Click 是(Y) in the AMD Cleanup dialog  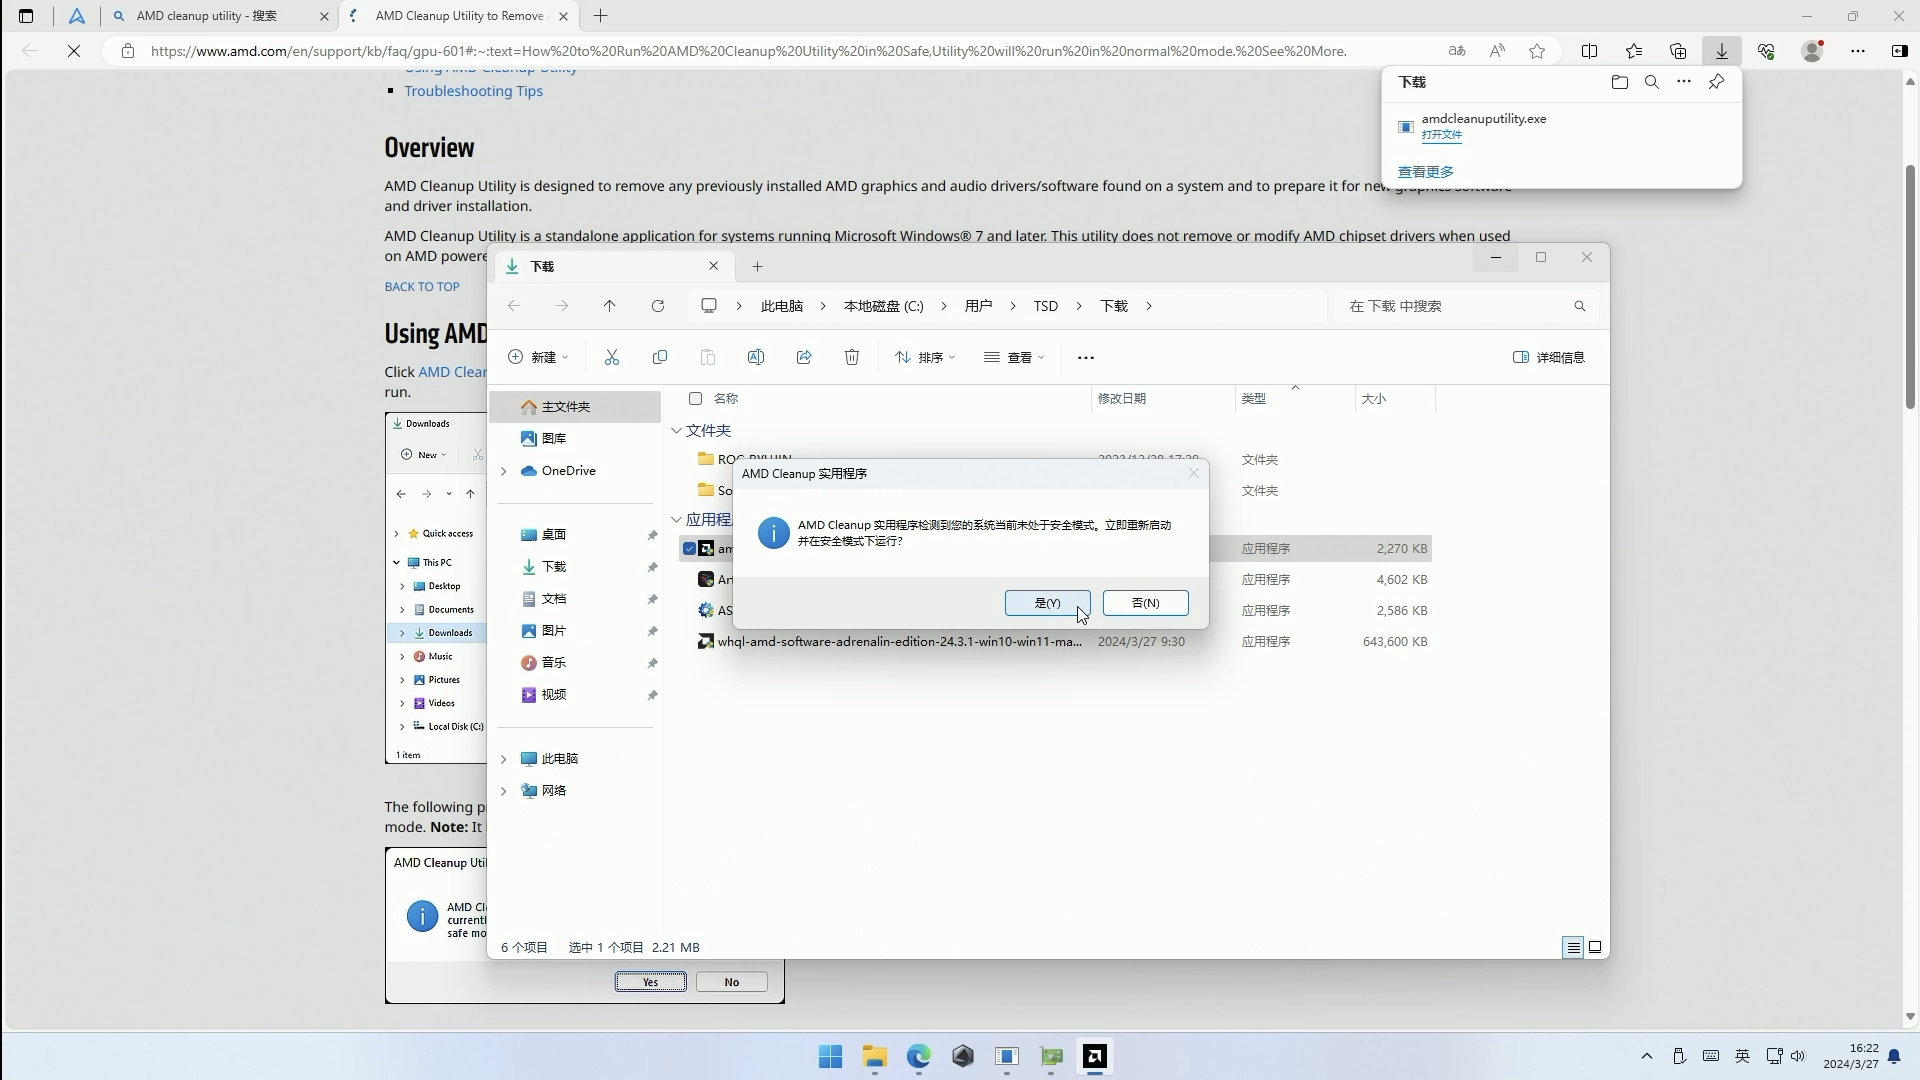pyautogui.click(x=1047, y=603)
